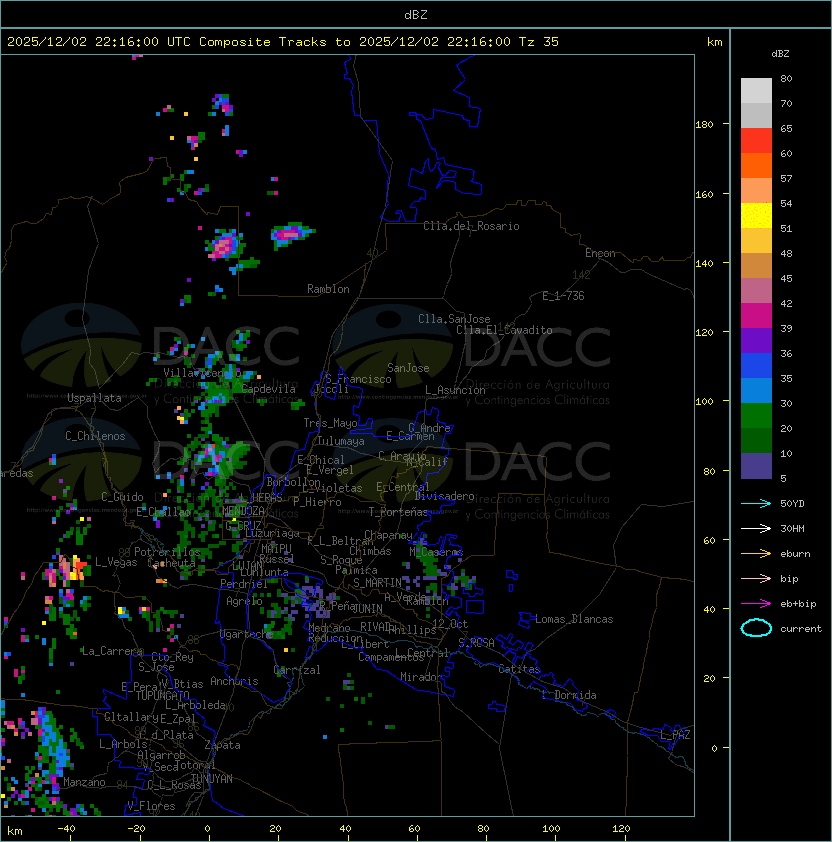Click the L_Dormida label
The image size is (832, 842).
(x=569, y=695)
